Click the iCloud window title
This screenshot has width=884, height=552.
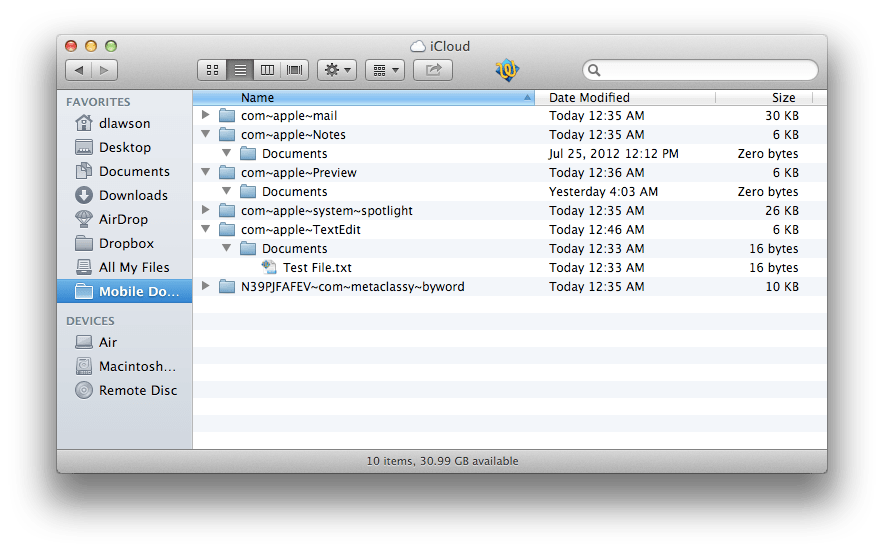(449, 46)
